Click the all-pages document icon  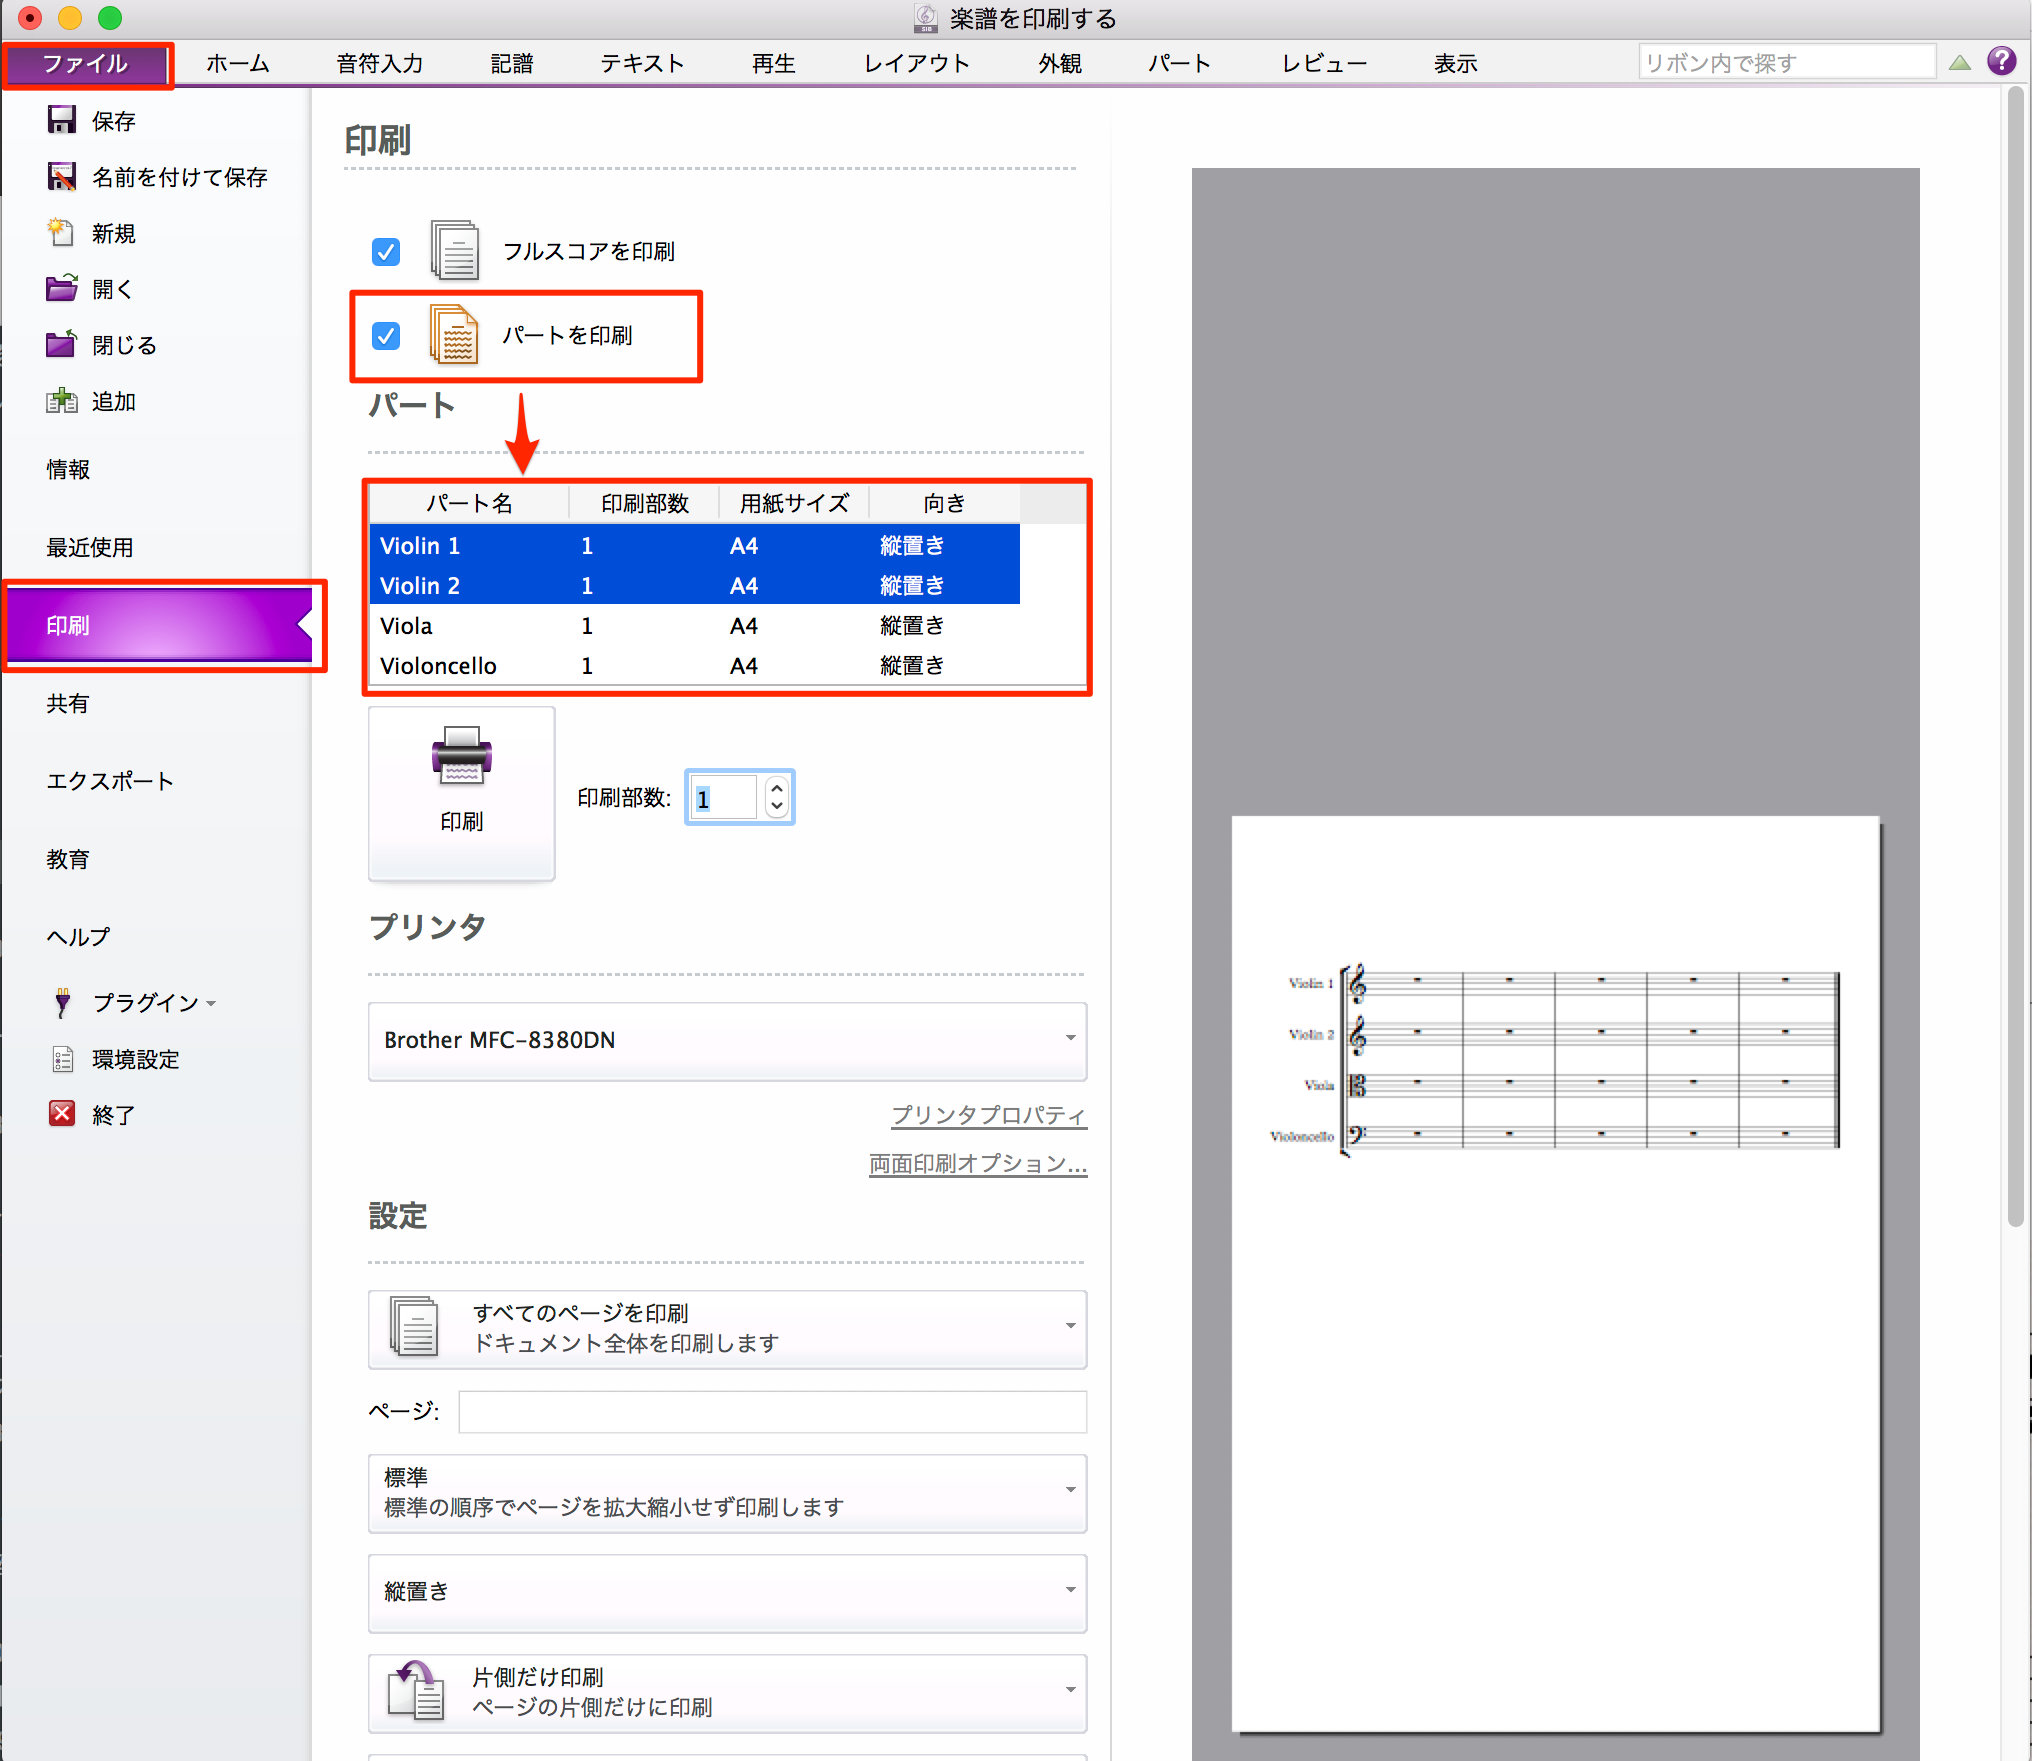414,1327
